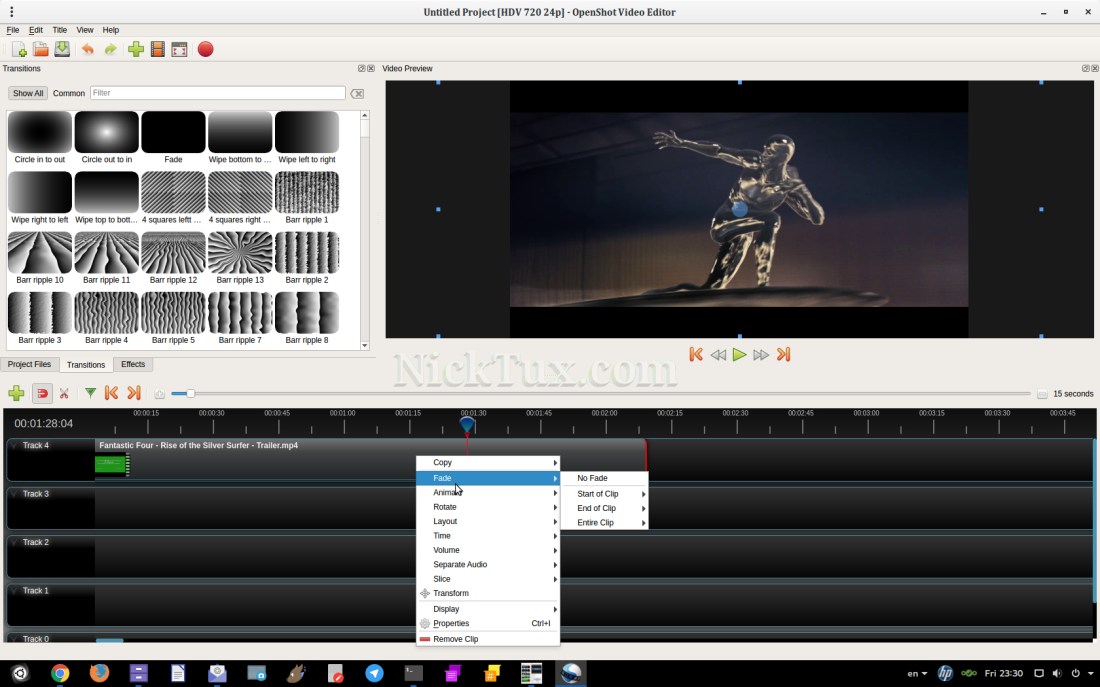Viewport: 1100px width, 687px height.
Task: Click Remove Clip in the context menu
Action: coord(455,639)
